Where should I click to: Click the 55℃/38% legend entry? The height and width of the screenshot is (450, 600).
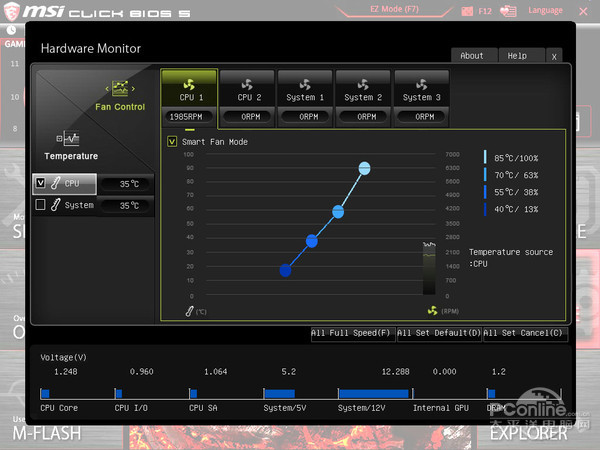point(511,192)
